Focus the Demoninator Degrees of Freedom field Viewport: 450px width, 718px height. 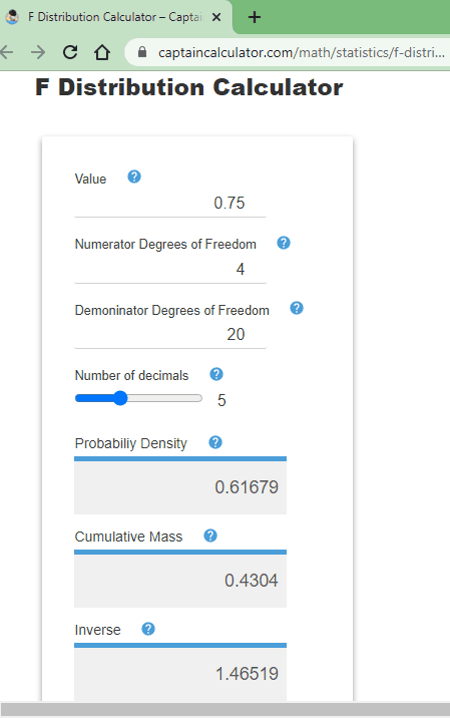pyautogui.click(x=170, y=335)
